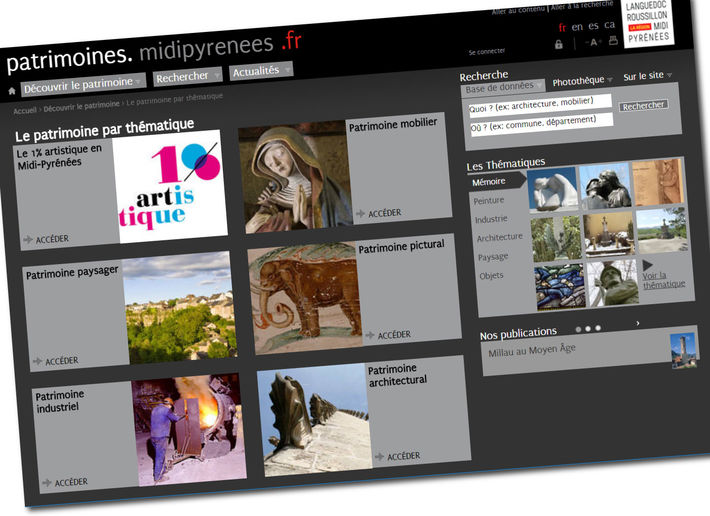Click Accéder under Patrimoine industriel
This screenshot has height=516, width=710.
[65, 483]
